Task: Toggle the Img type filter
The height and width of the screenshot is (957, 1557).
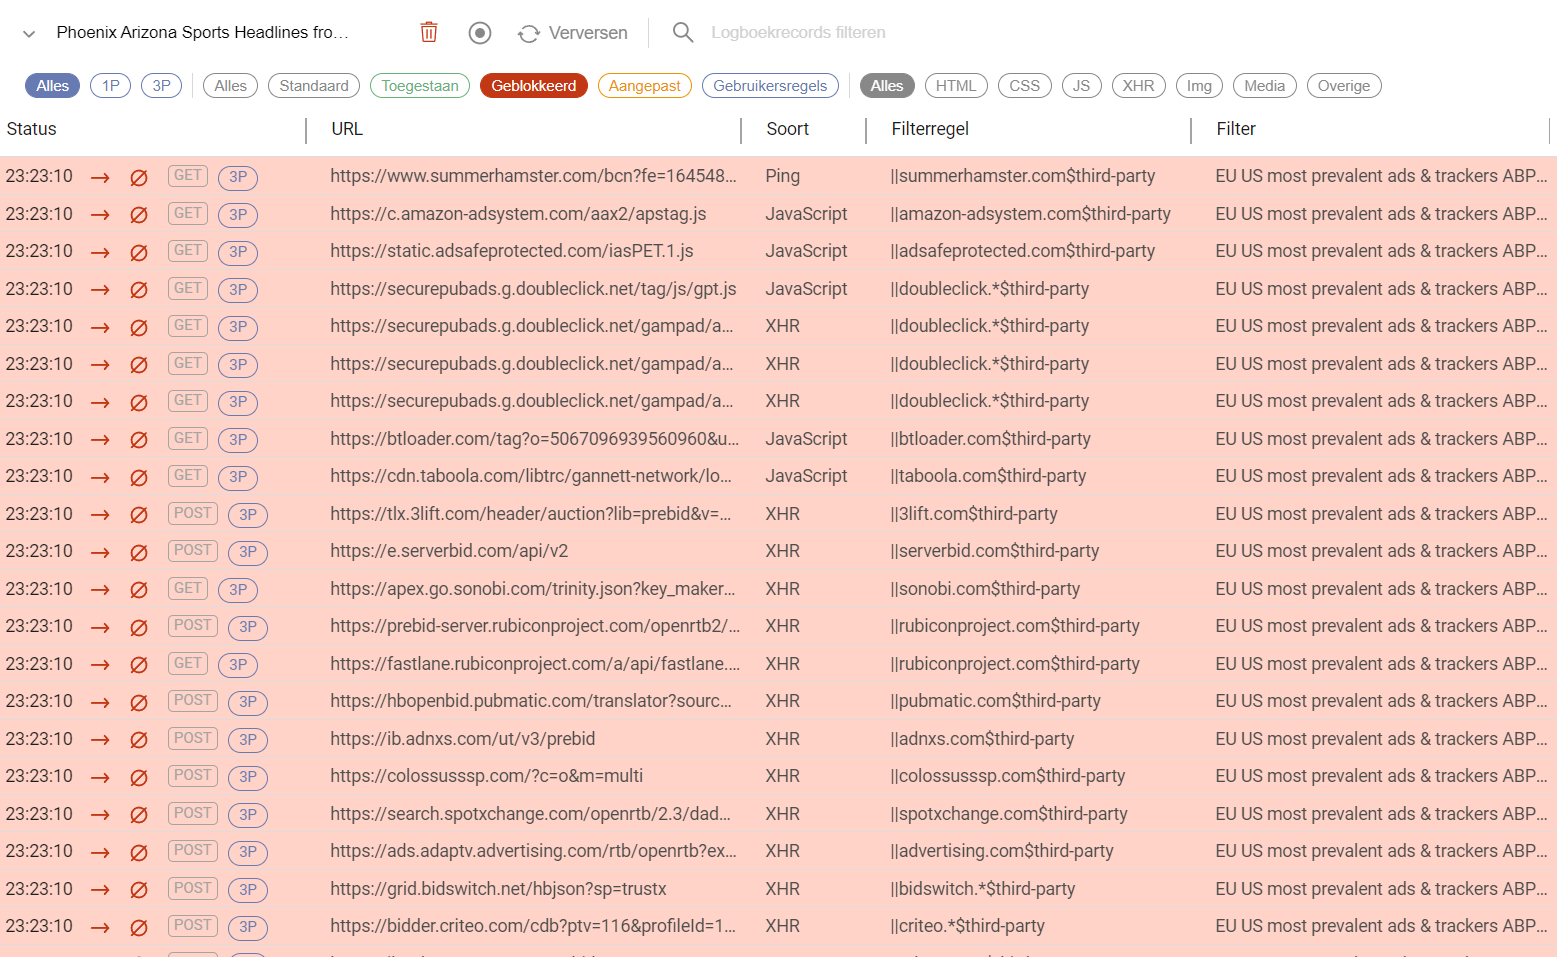Action: click(1200, 86)
